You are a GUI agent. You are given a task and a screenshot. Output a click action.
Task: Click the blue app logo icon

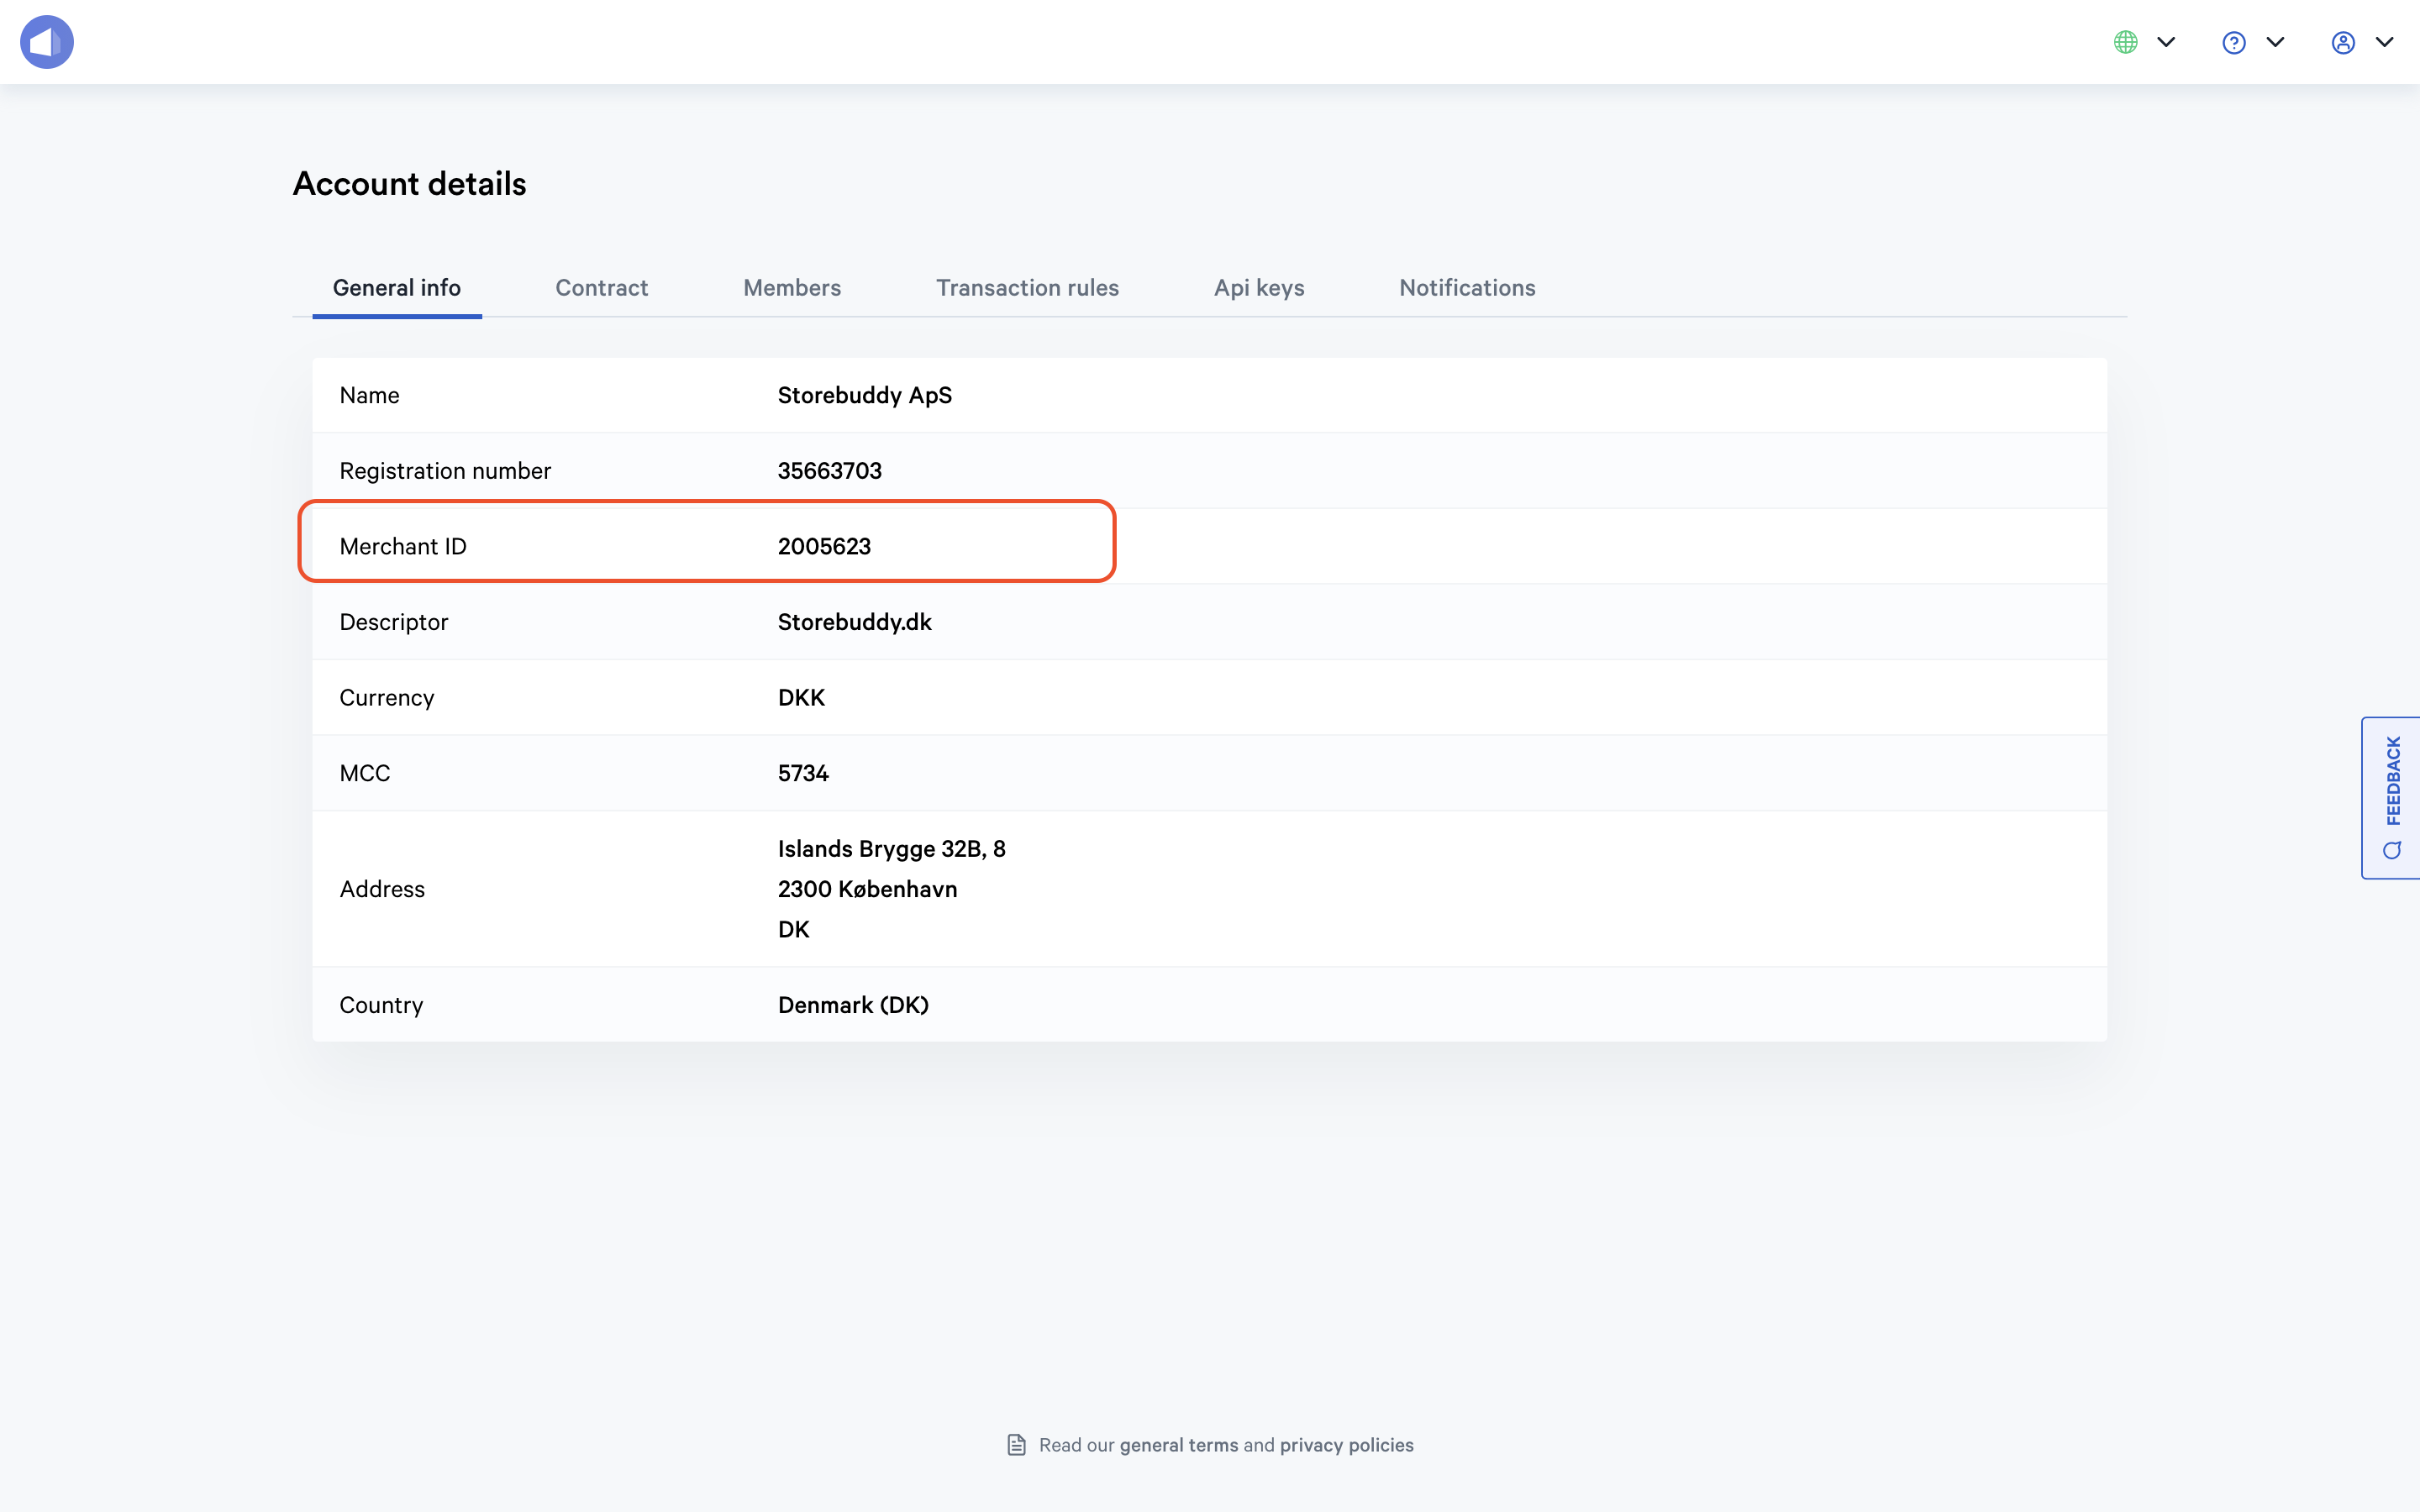(x=47, y=42)
